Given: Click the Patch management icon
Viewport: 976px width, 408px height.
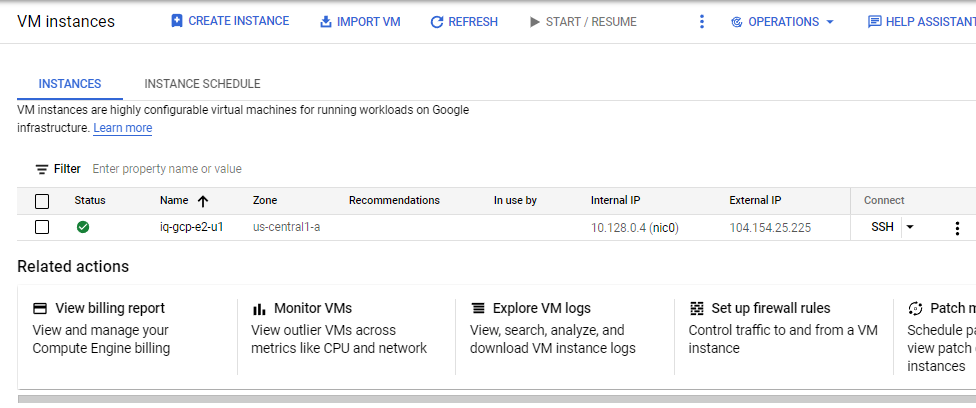Looking at the screenshot, I should [915, 308].
